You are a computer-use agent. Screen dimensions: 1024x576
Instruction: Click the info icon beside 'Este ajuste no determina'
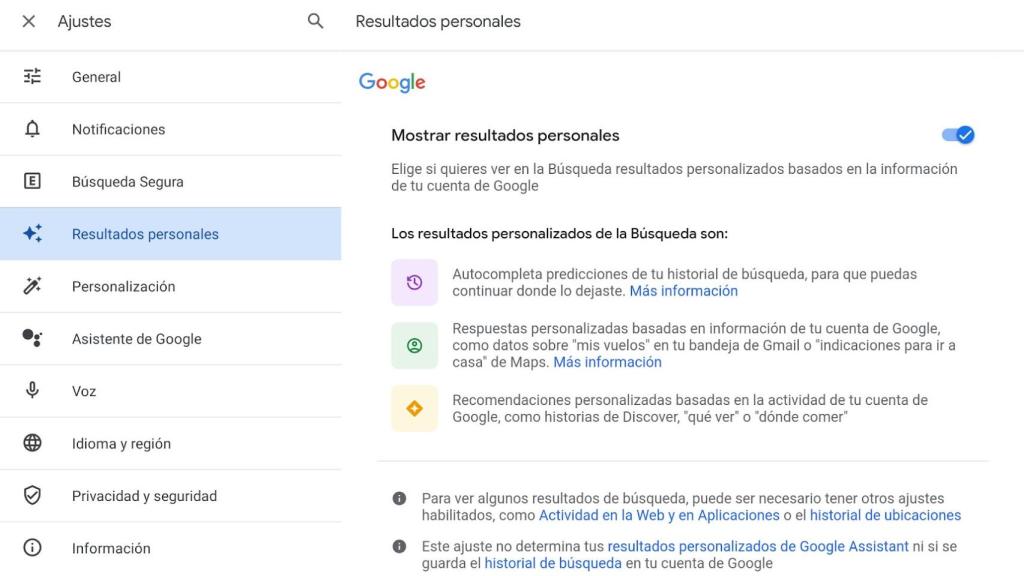399,546
